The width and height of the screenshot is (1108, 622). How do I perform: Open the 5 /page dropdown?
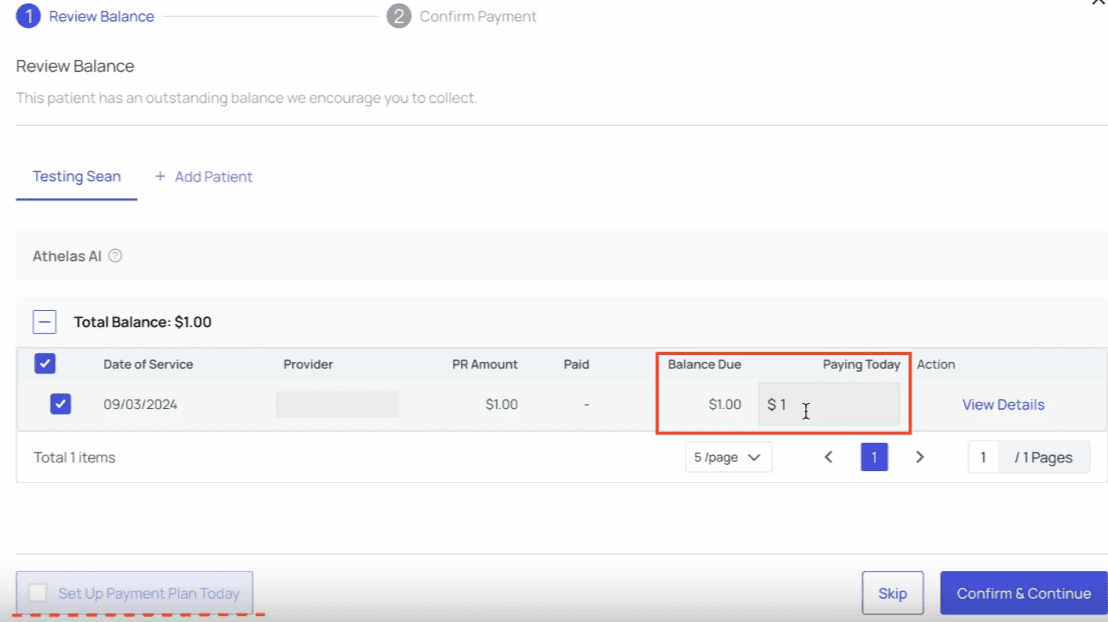pos(728,457)
